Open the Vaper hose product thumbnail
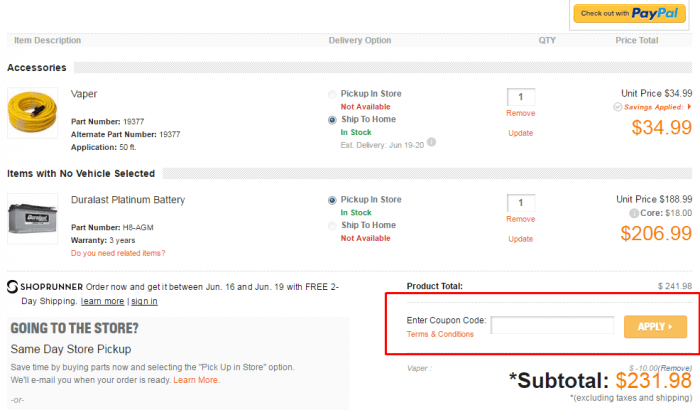The height and width of the screenshot is (410, 700). tap(33, 113)
